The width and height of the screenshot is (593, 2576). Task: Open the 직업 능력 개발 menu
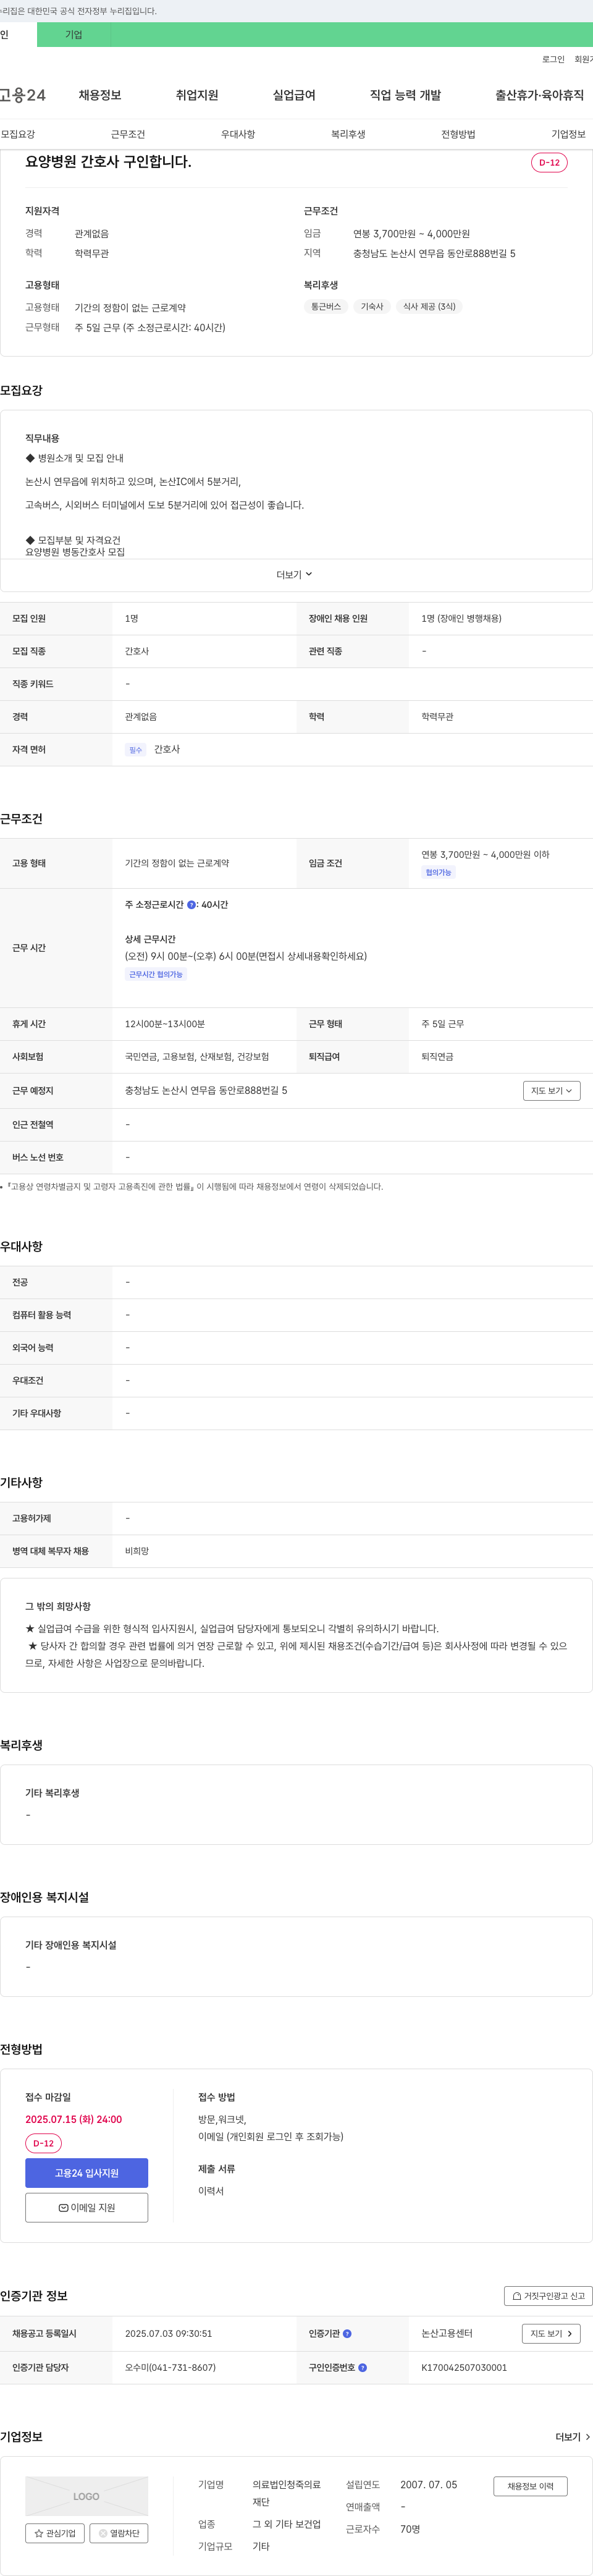405,95
